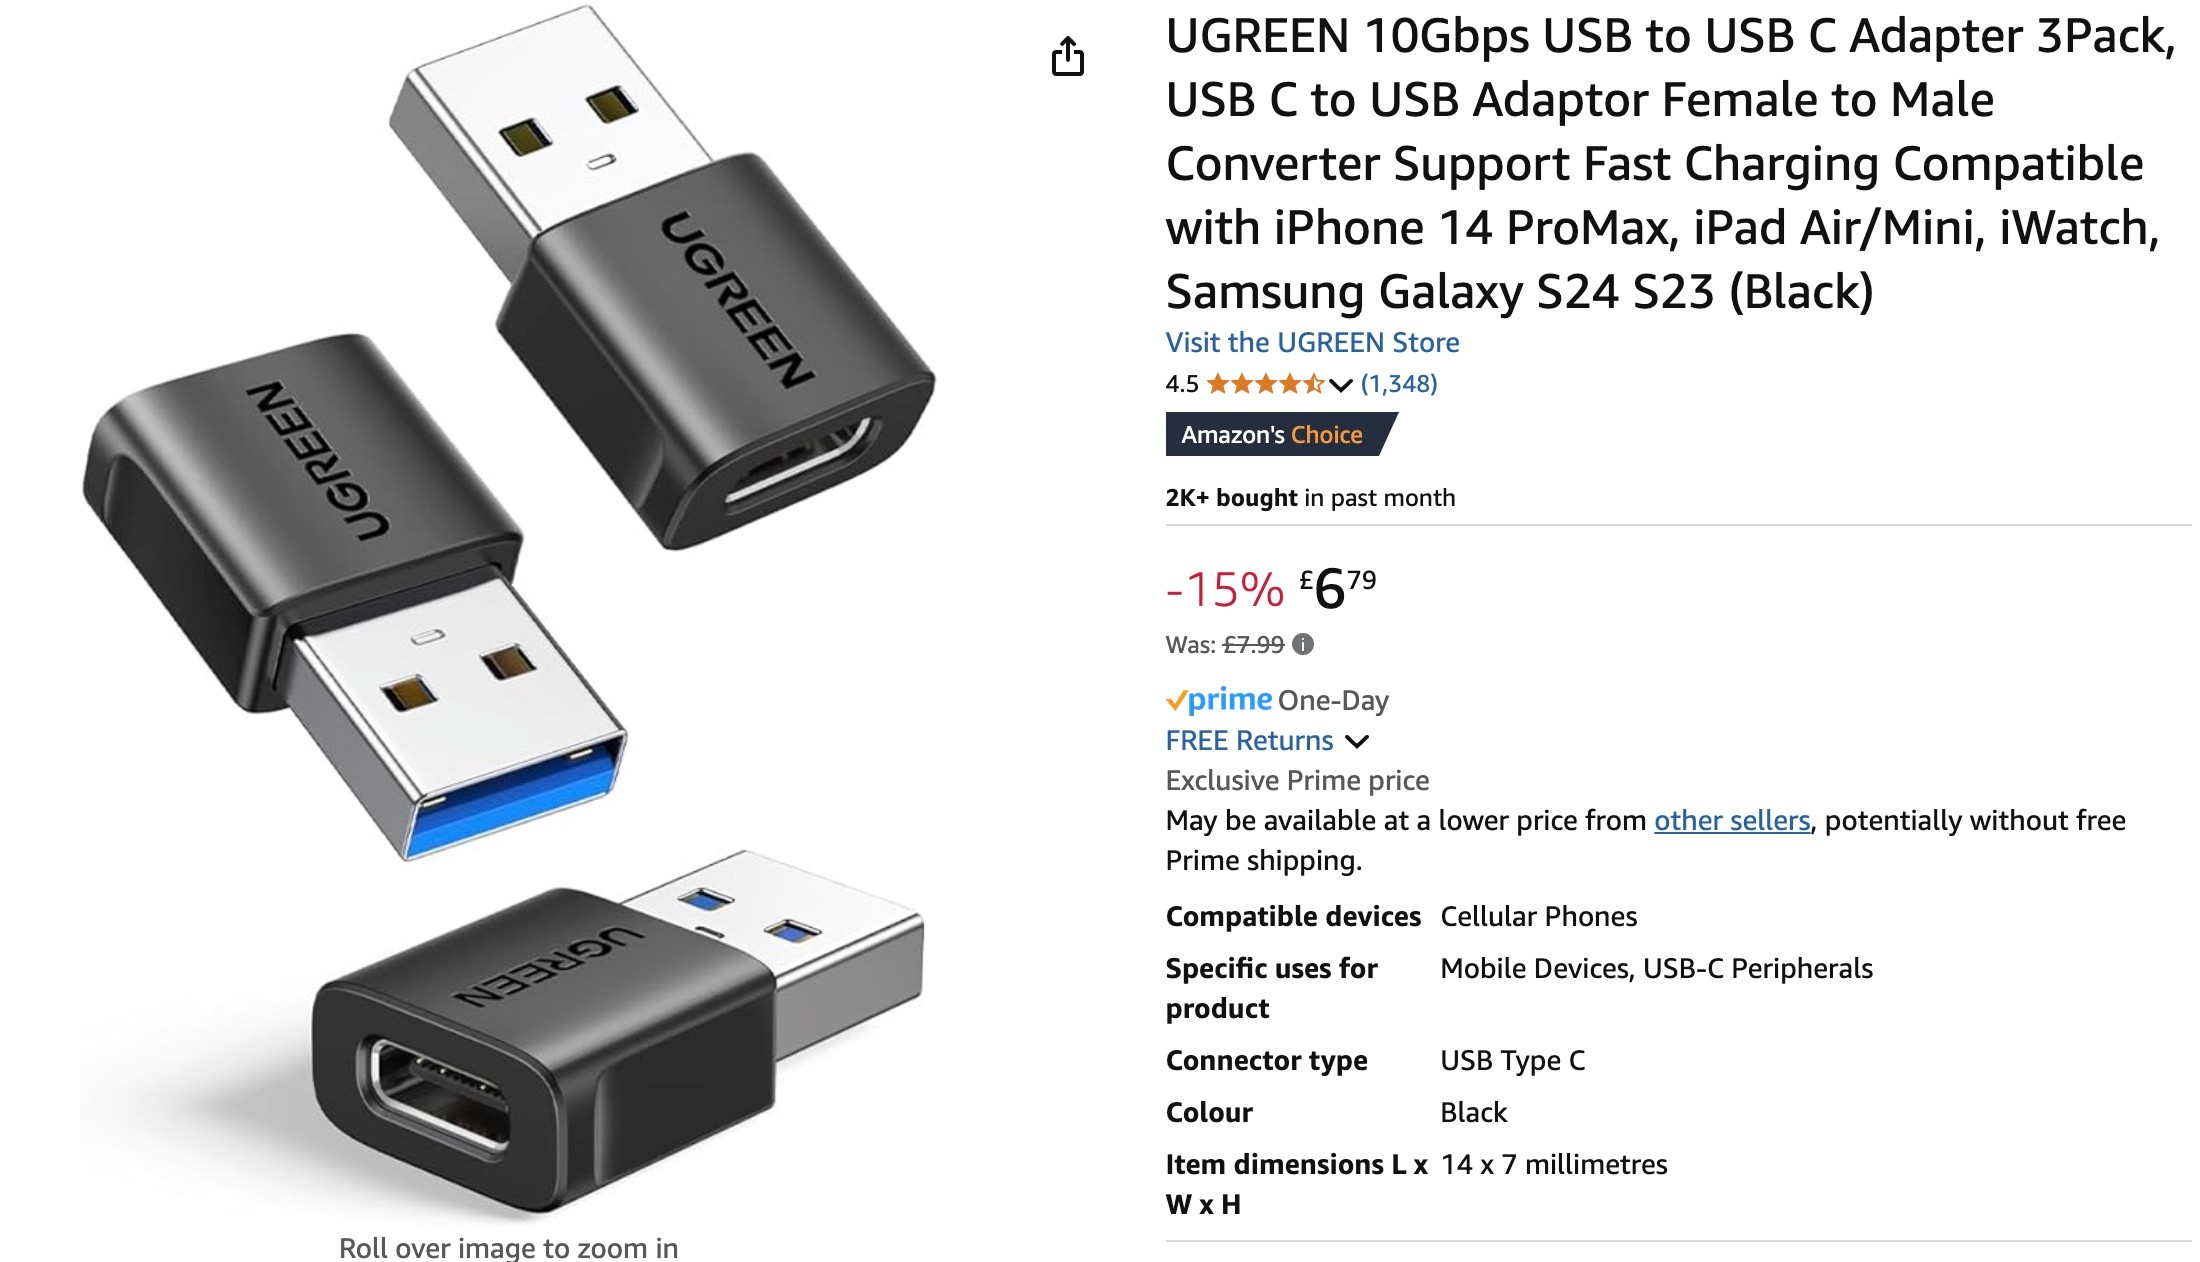Click the £6.79 price
The image size is (2200, 1262).
[1337, 587]
